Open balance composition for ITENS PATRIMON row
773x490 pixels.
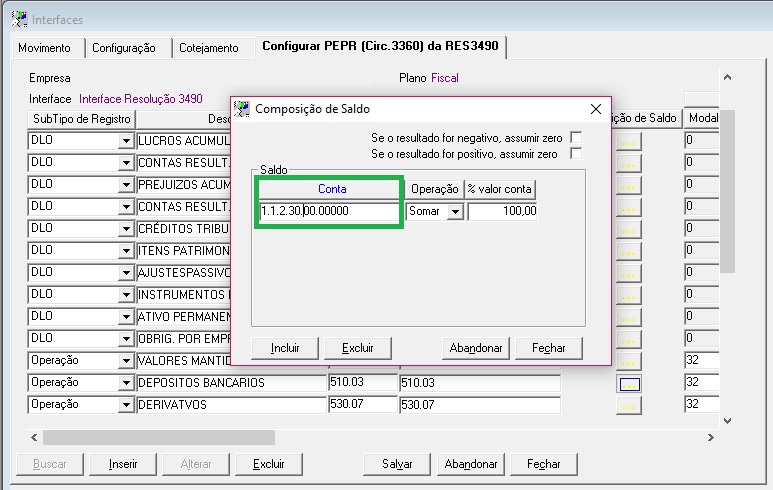pos(628,253)
